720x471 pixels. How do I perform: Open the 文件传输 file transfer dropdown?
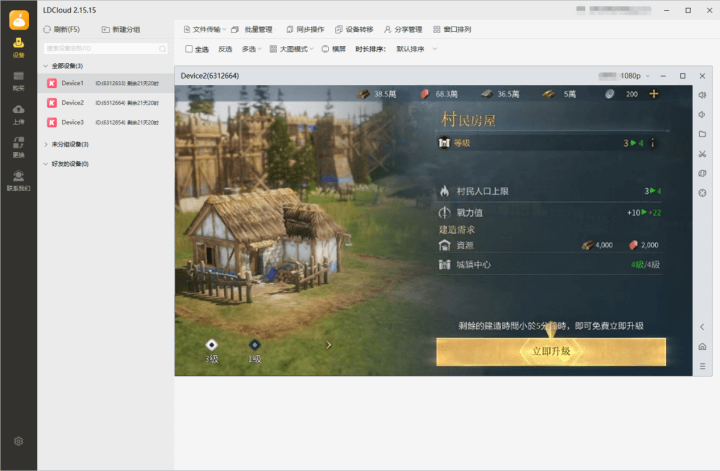[205, 29]
